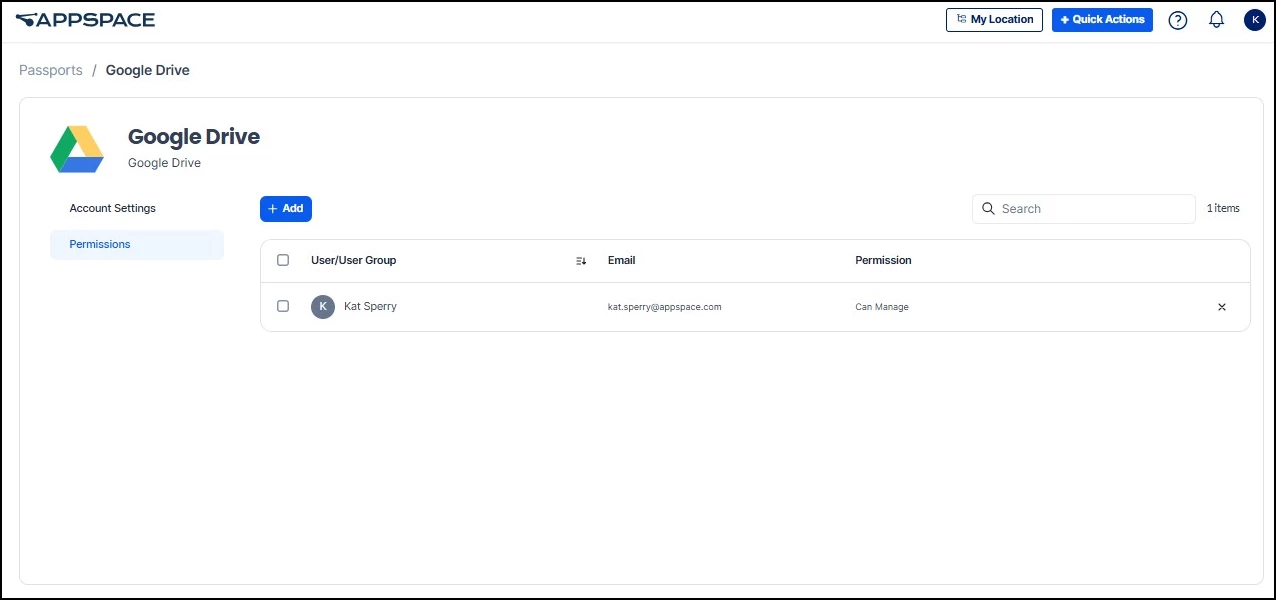
Task: Select the Permissions tab
Action: (137, 245)
